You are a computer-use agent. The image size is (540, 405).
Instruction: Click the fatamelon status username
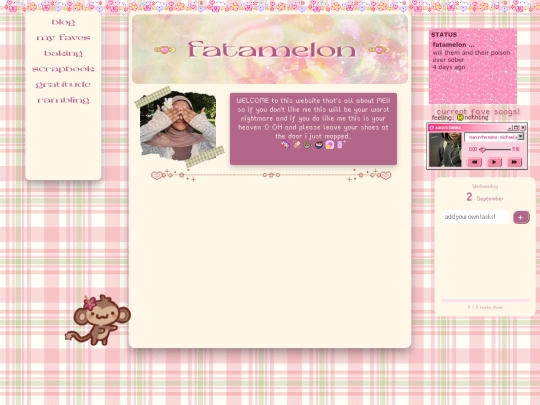[453, 45]
